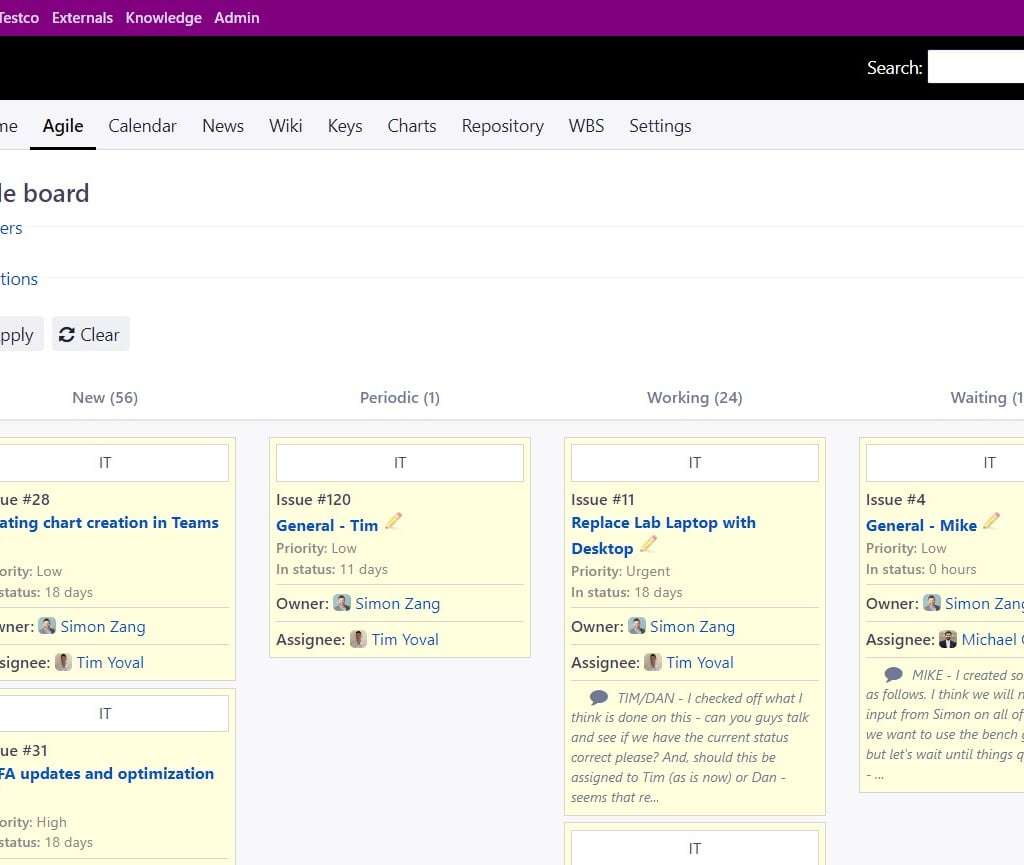The width and height of the screenshot is (1024, 865).
Task: Open Simon Zang owner link on Issue #11
Action: (692, 626)
